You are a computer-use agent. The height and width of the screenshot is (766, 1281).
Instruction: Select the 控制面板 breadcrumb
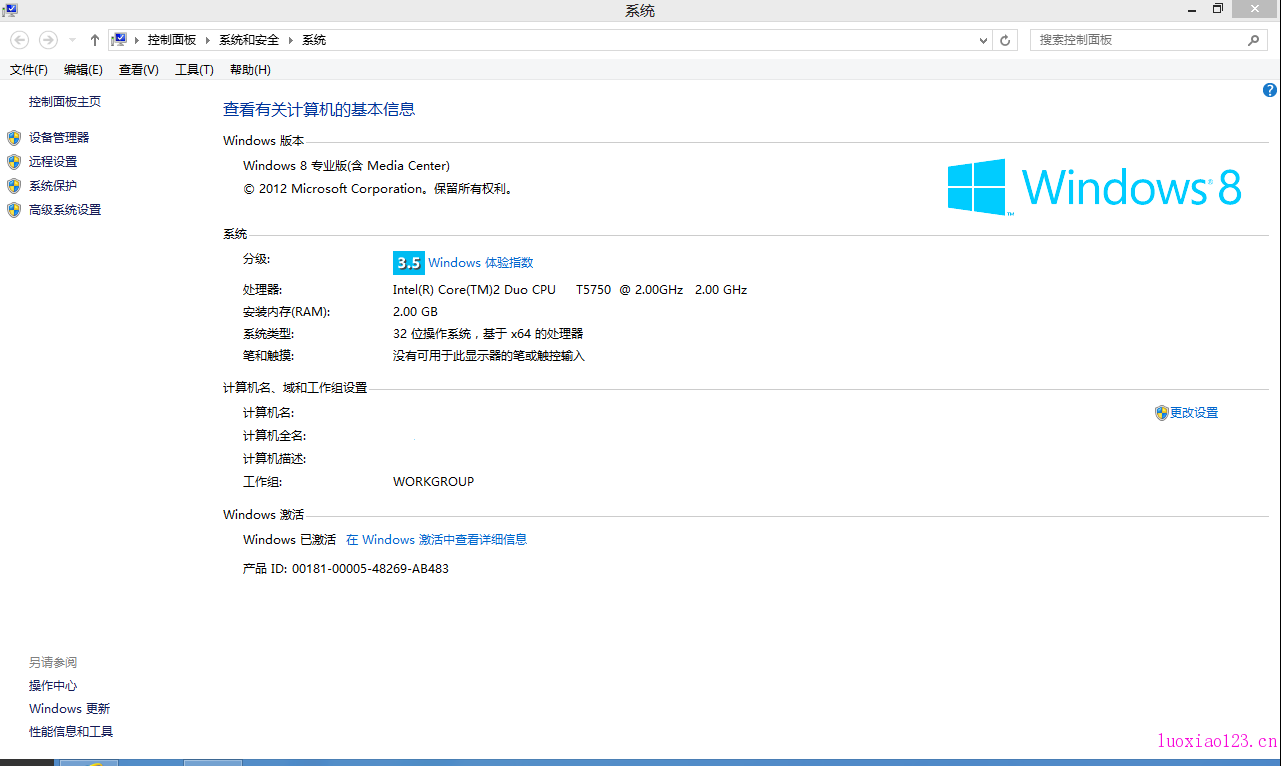[x=172, y=40]
